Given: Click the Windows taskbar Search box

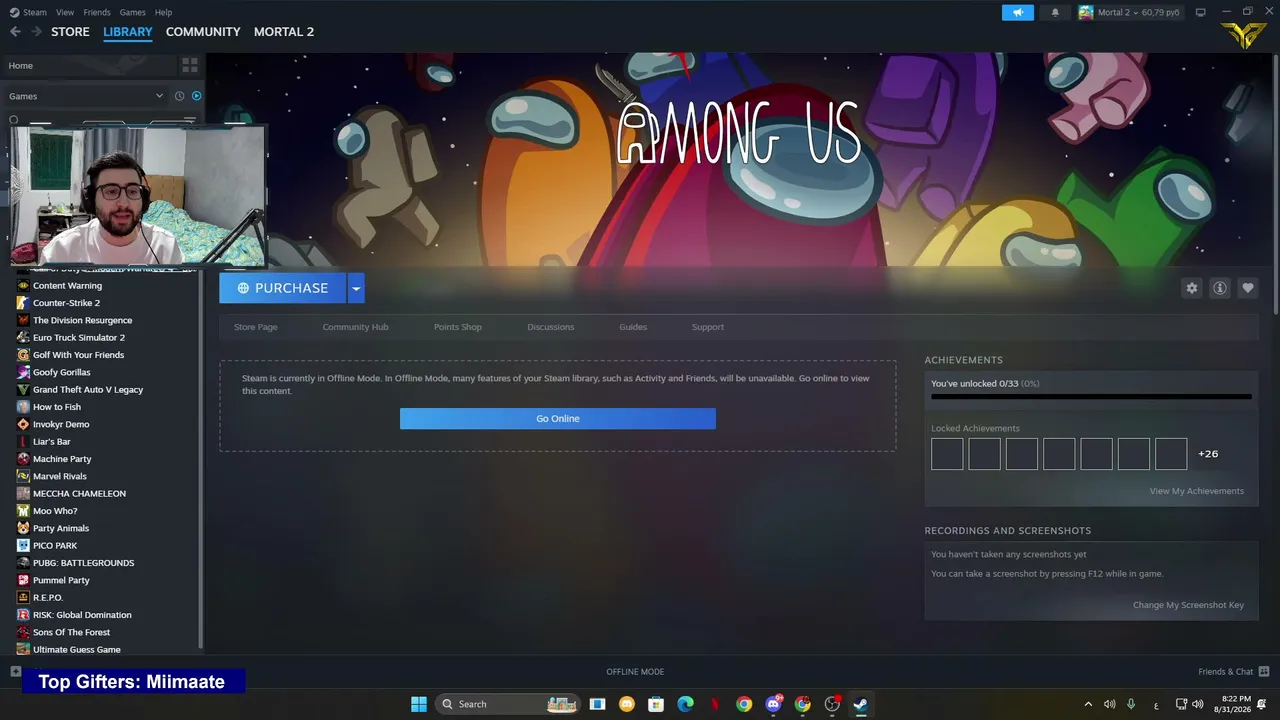Looking at the screenshot, I should pos(509,704).
